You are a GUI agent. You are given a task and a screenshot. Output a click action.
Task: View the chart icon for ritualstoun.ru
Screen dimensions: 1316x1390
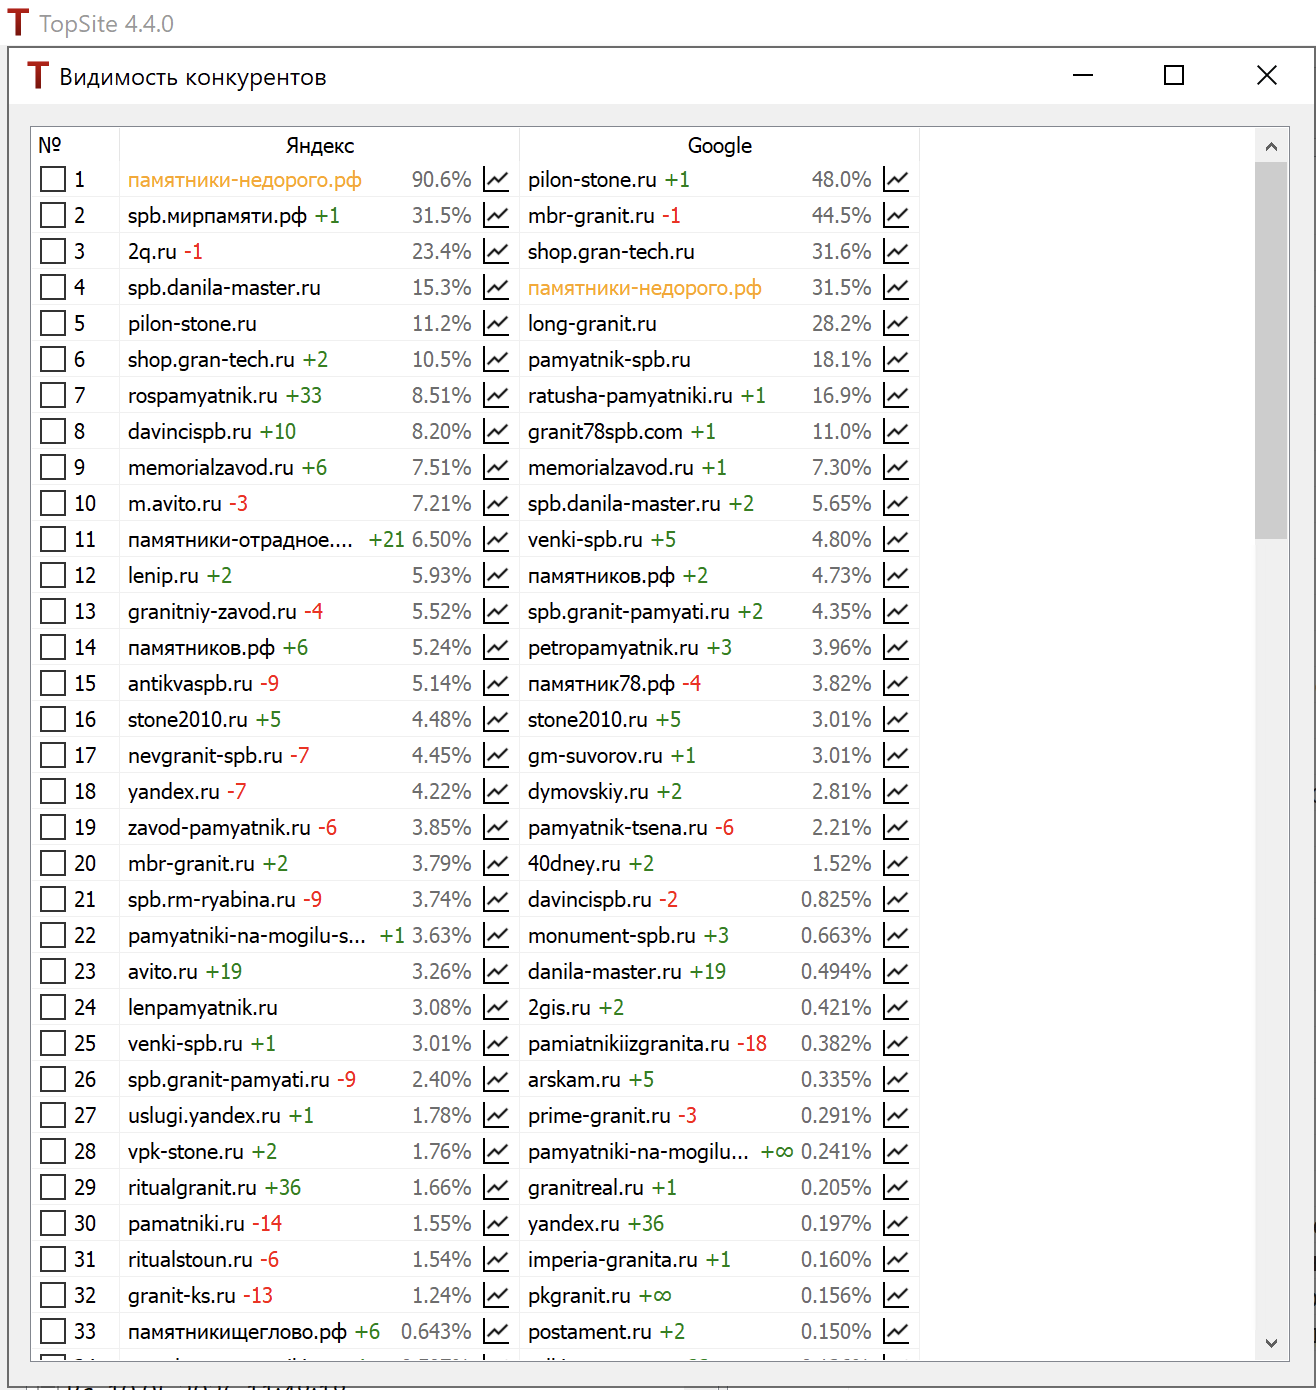[496, 1260]
